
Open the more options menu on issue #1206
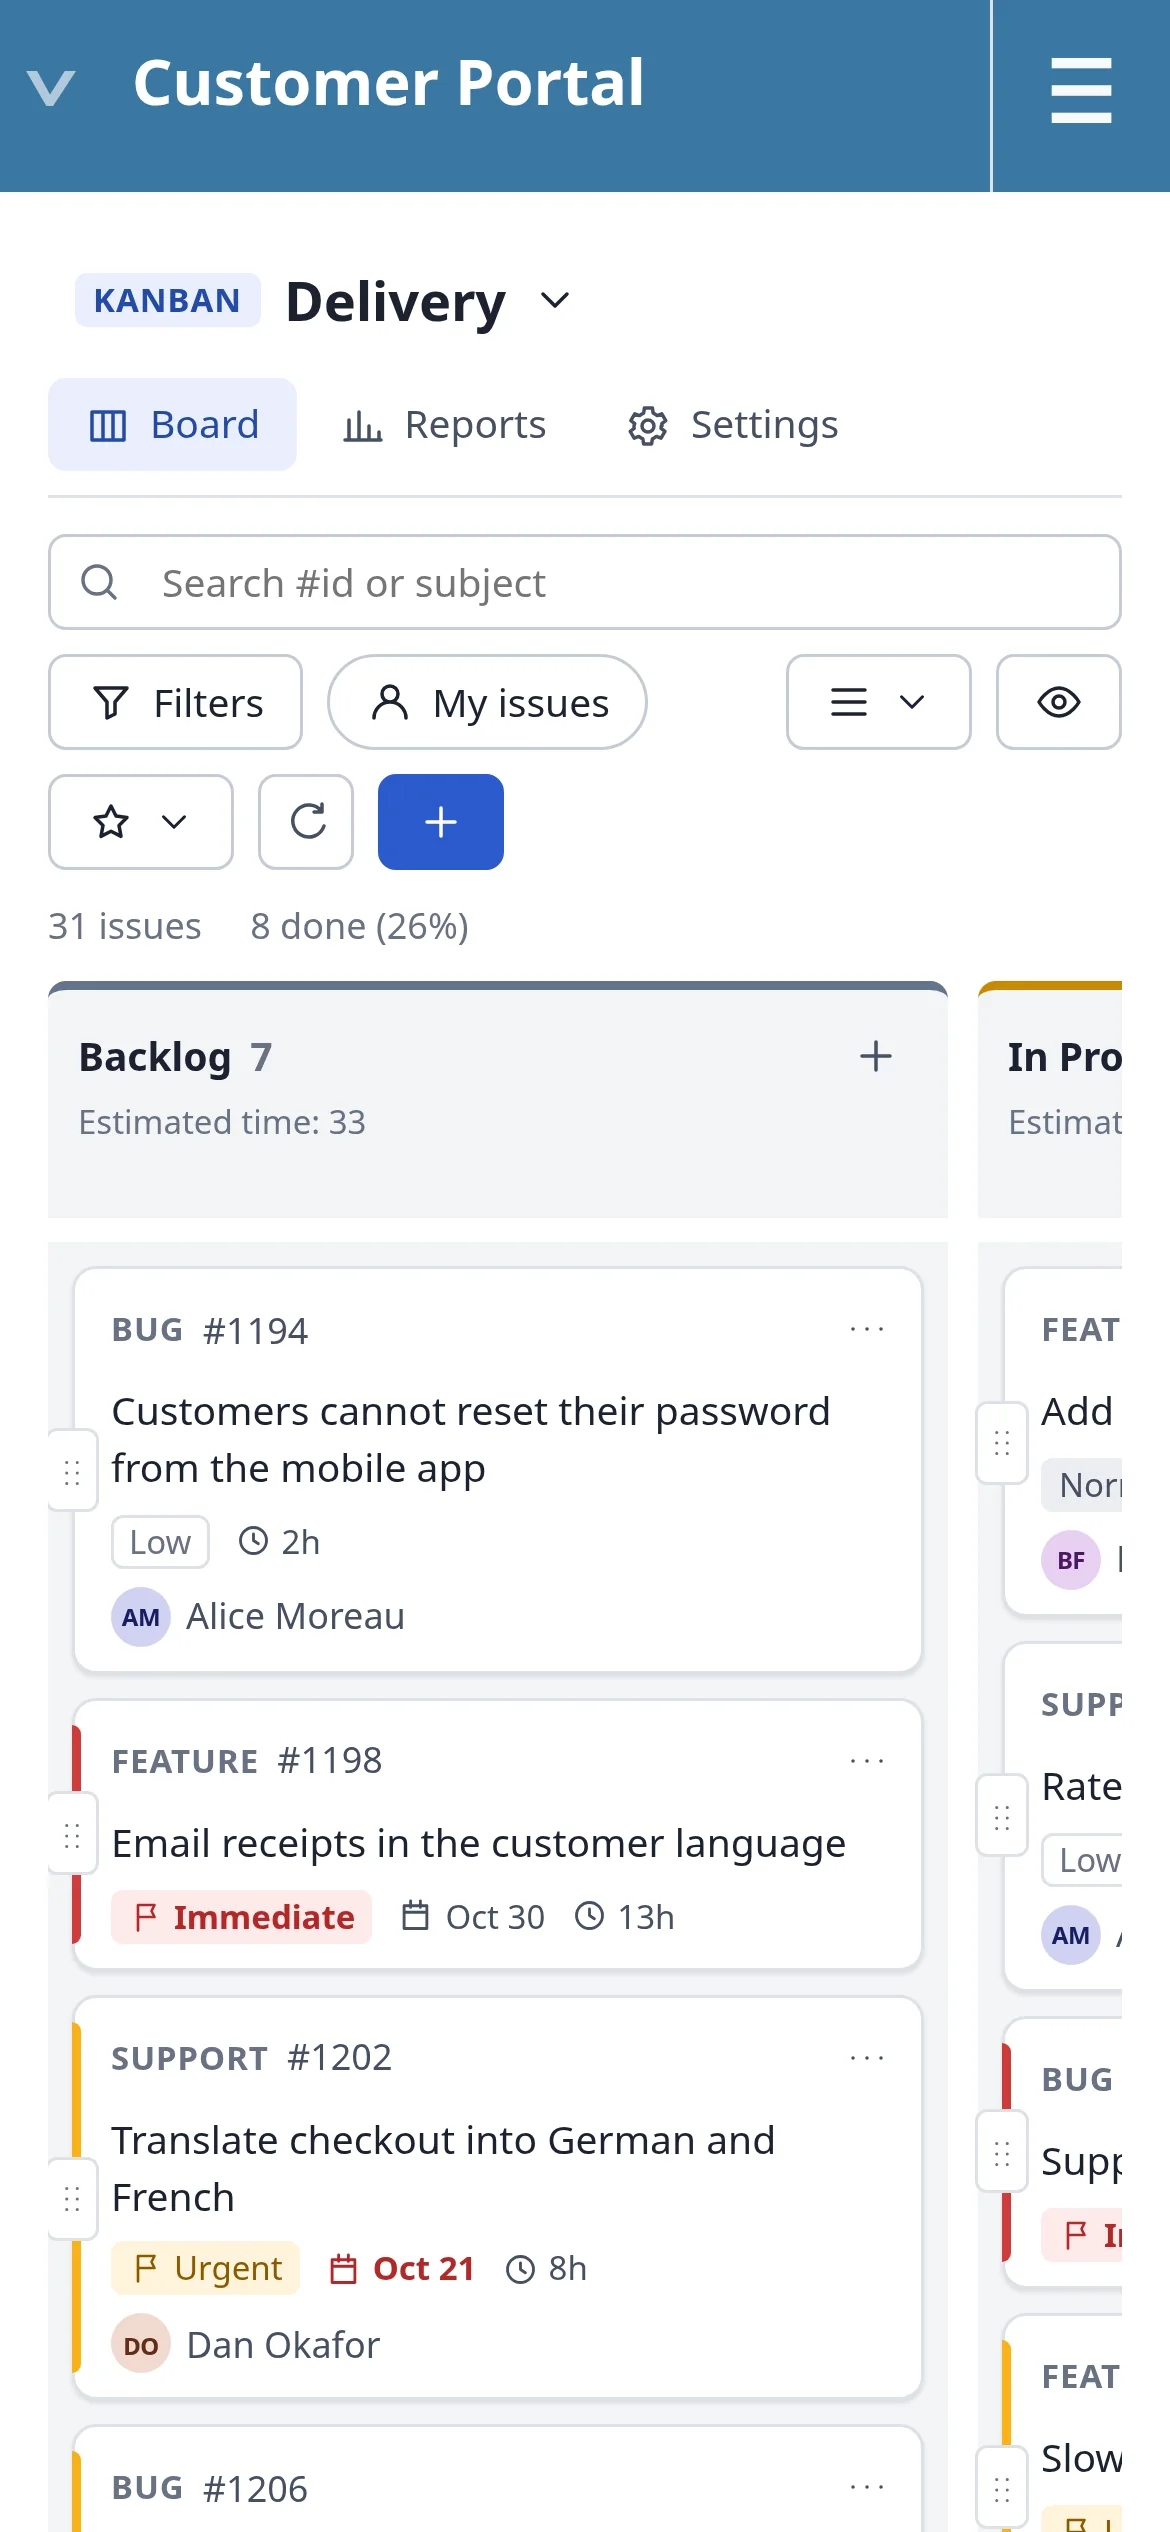(867, 2487)
